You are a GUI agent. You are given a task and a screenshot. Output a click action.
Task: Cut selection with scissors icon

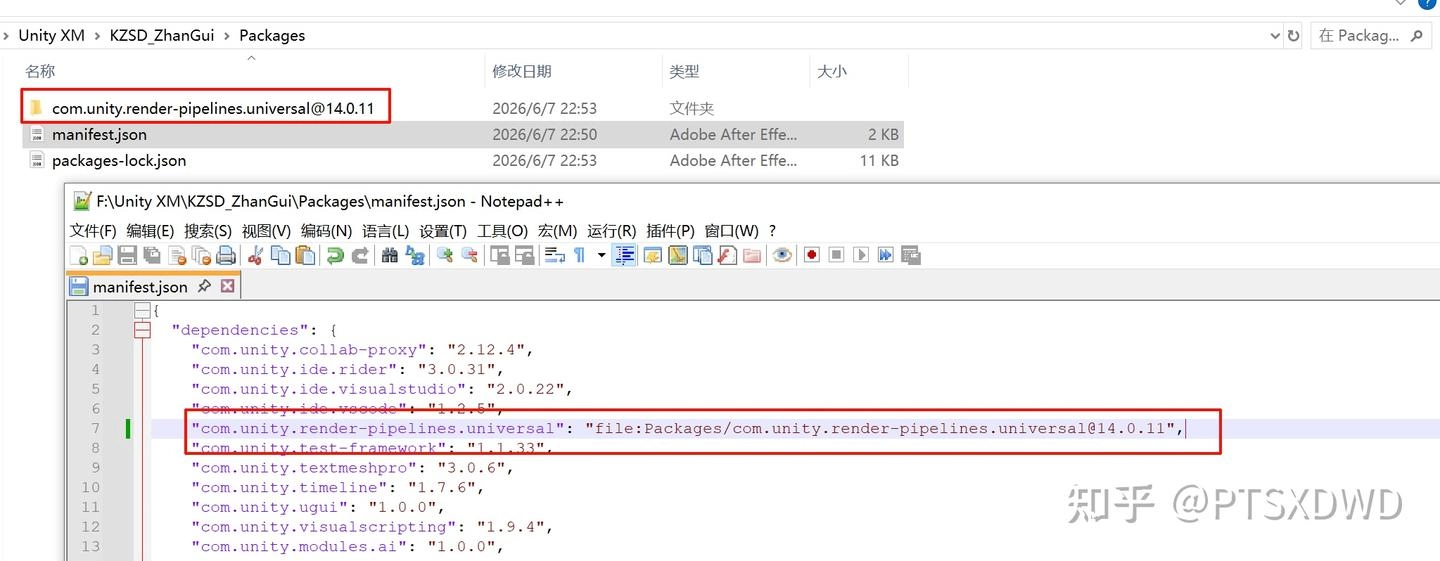click(255, 255)
